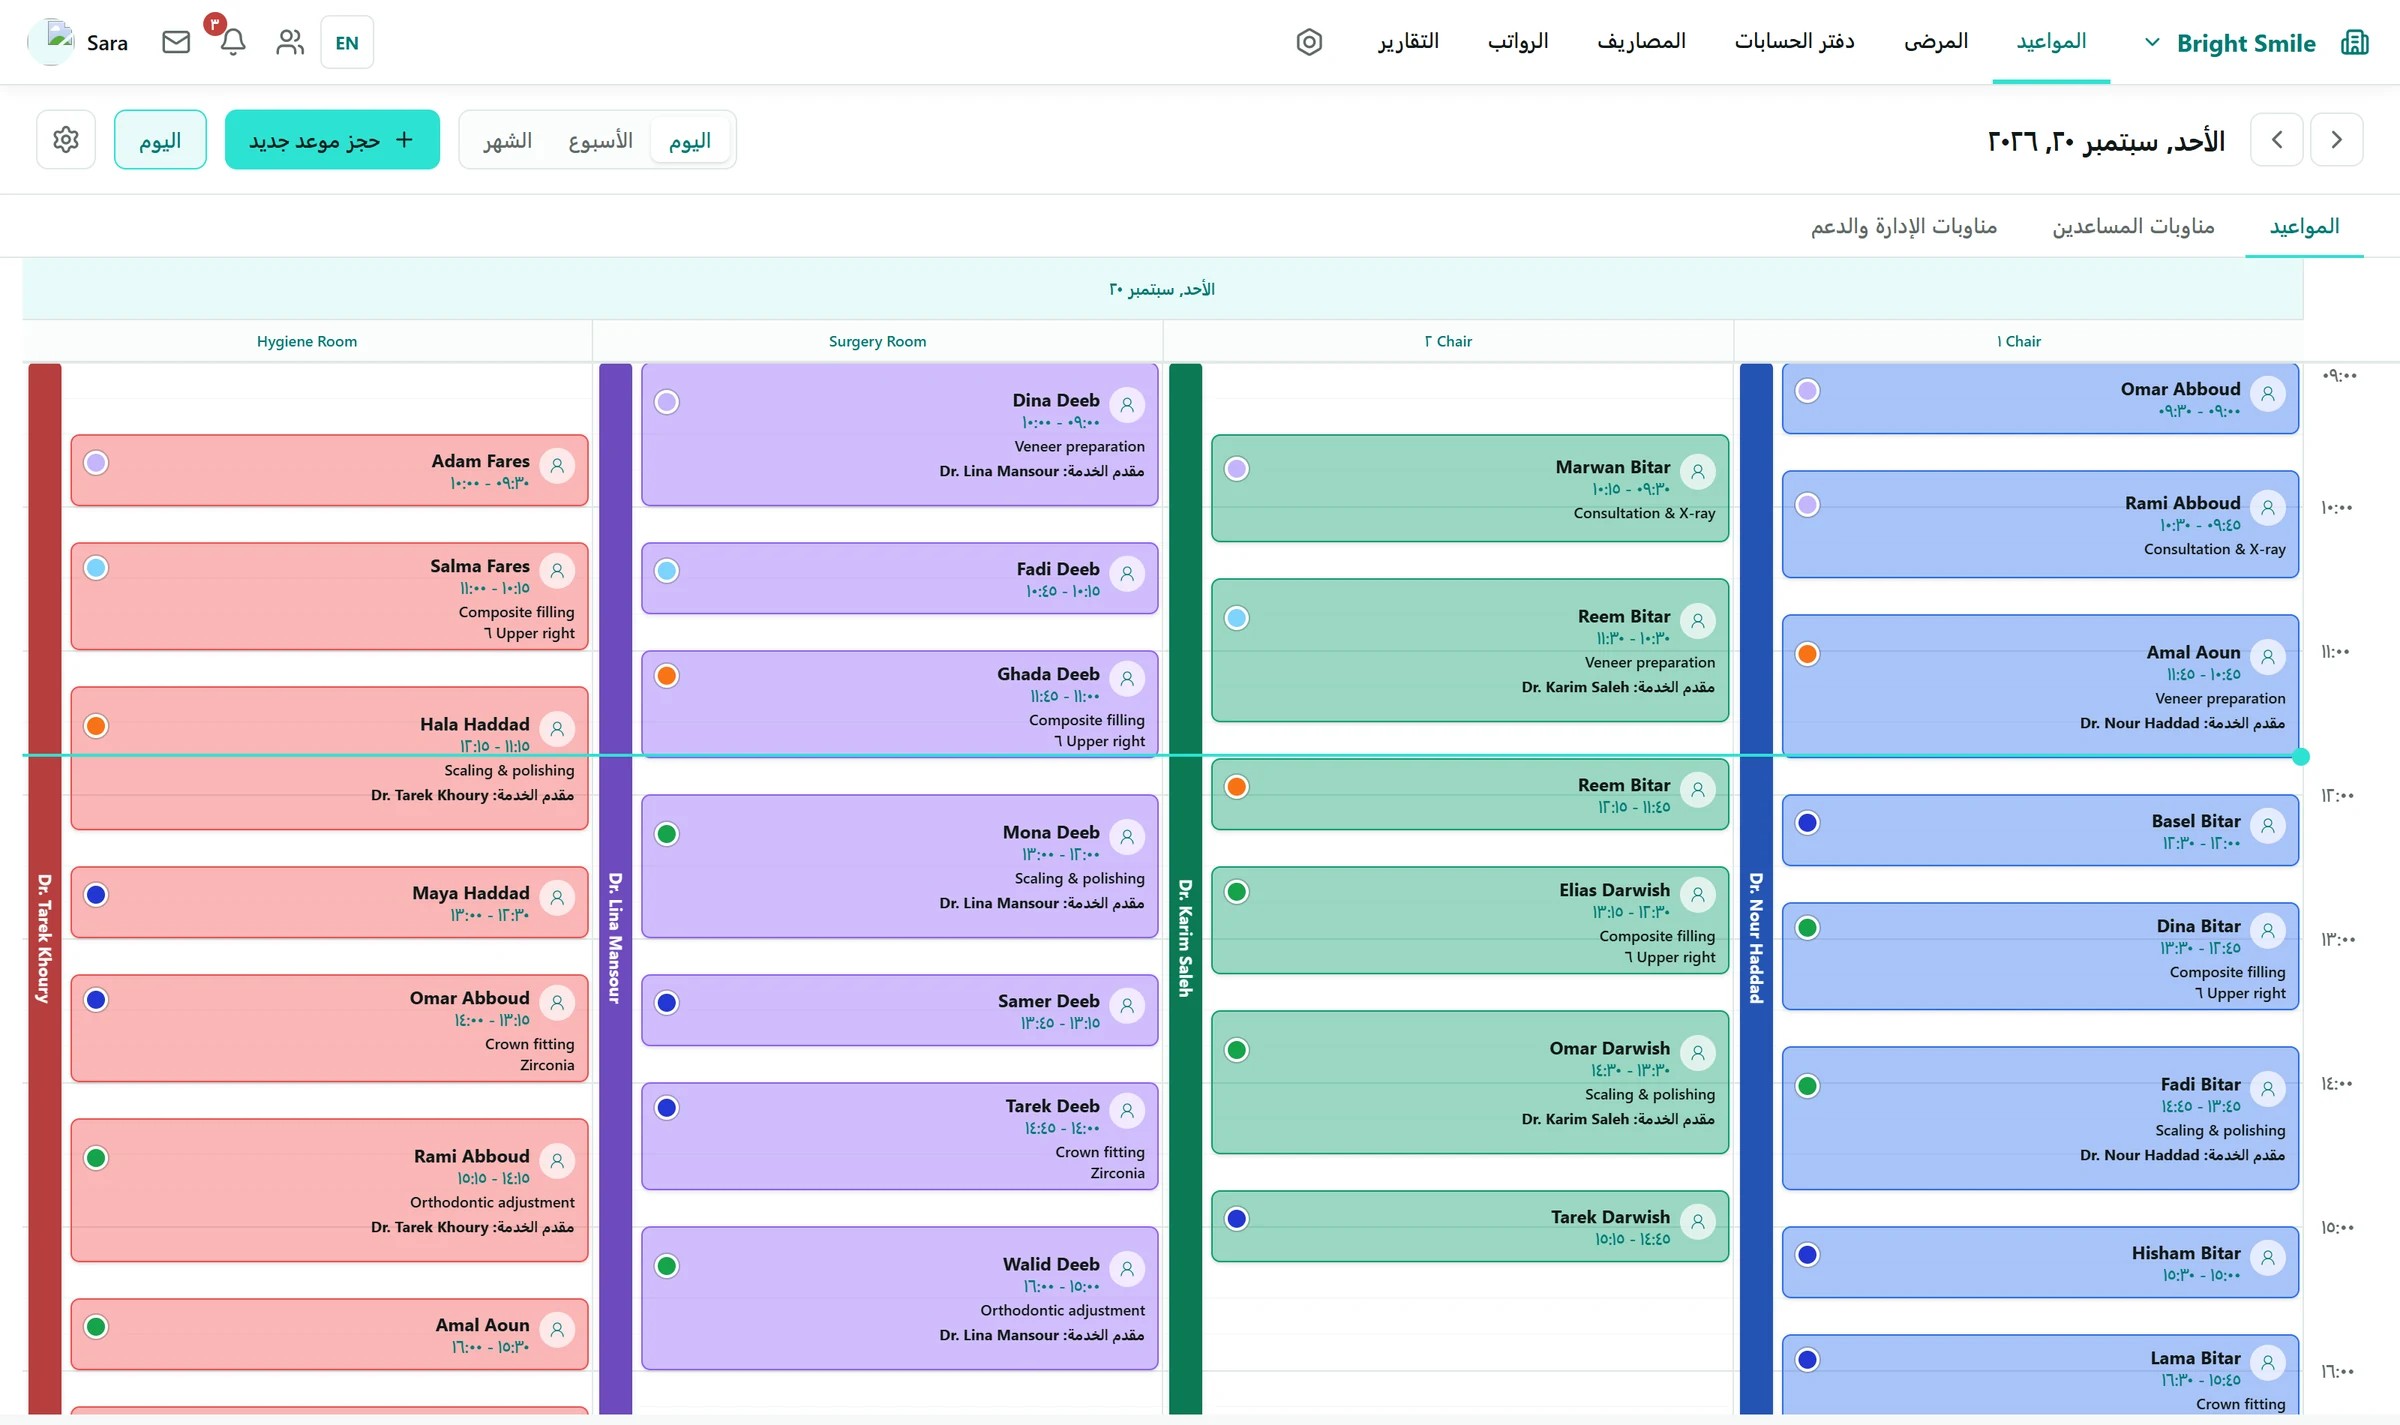Open the mail inbox icon
This screenshot has width=2400, height=1425.
(x=176, y=42)
